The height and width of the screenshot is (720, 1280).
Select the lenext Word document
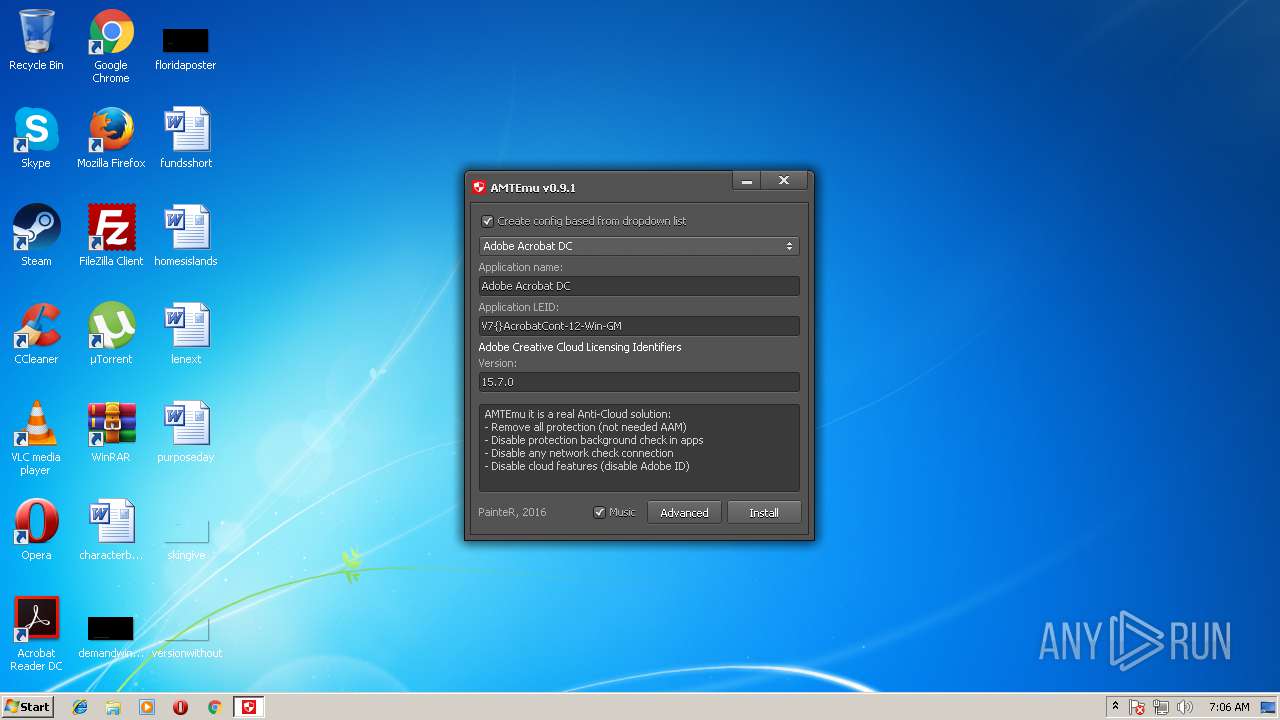(x=186, y=334)
